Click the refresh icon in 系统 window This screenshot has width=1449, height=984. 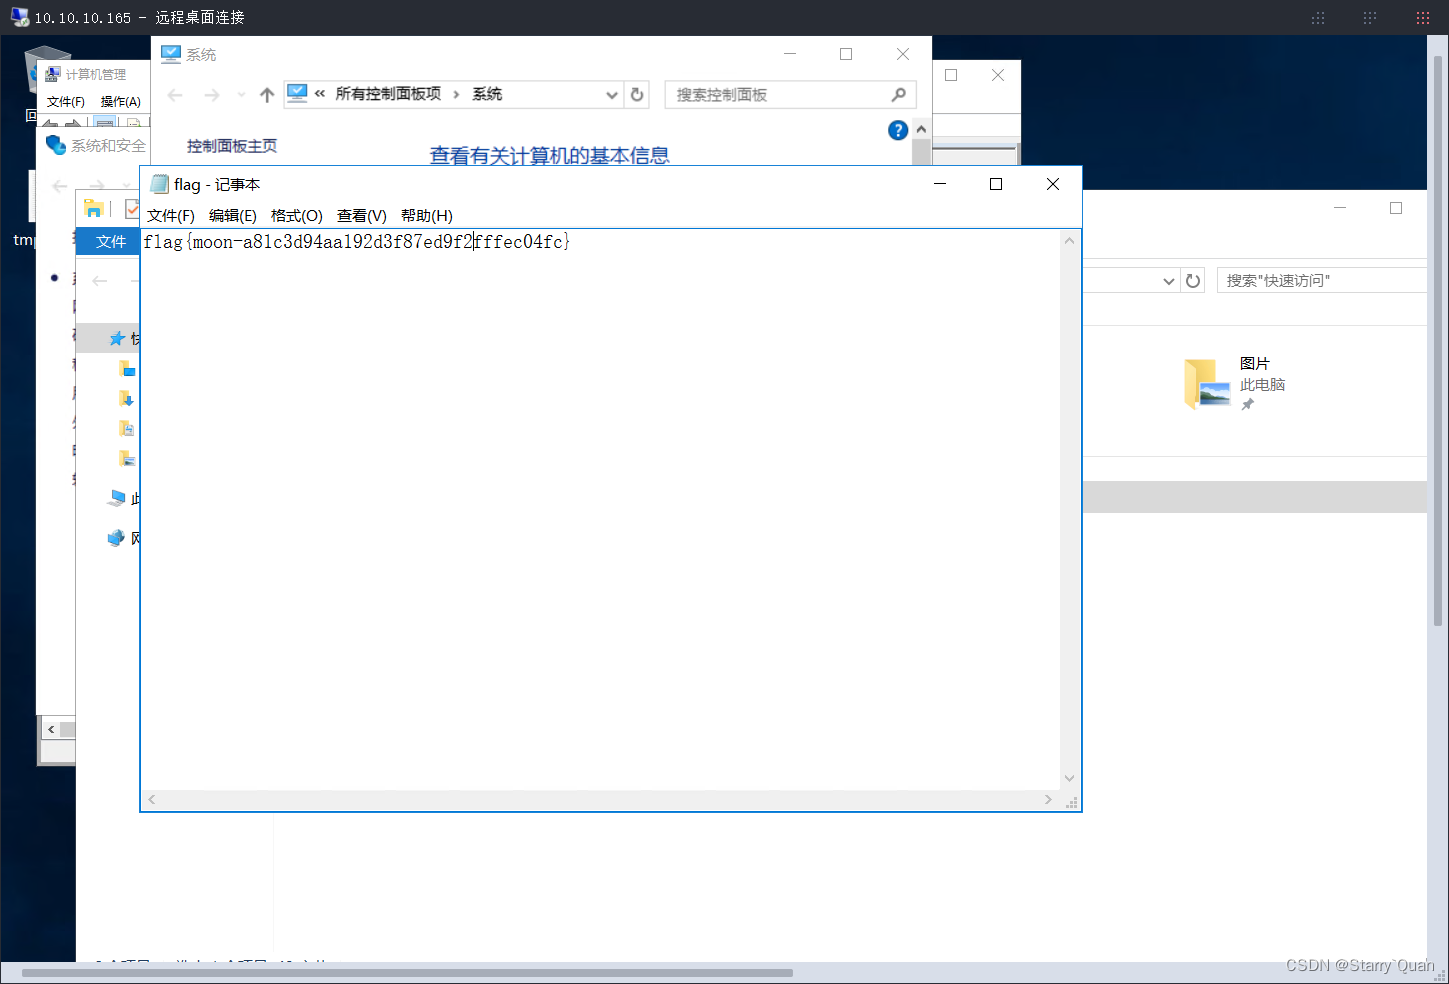pos(637,95)
